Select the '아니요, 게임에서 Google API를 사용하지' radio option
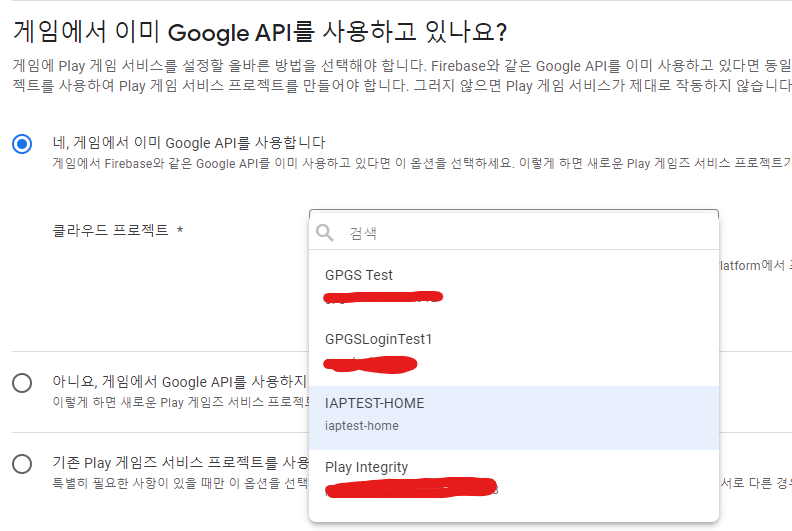 (x=22, y=383)
